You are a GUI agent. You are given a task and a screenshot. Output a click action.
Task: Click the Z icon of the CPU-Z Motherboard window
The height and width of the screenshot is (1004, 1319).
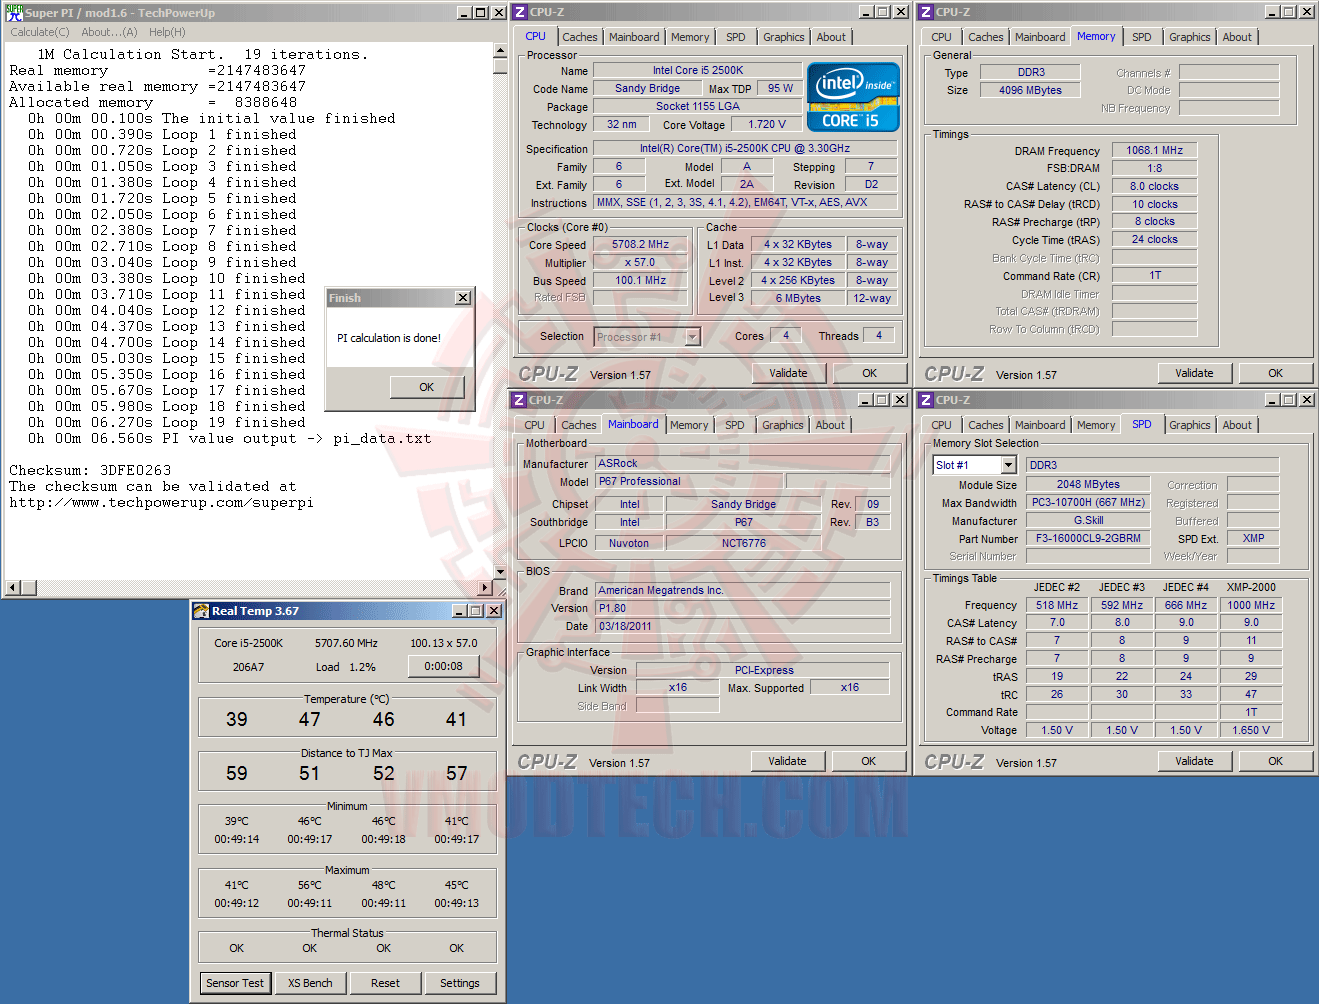pos(519,400)
